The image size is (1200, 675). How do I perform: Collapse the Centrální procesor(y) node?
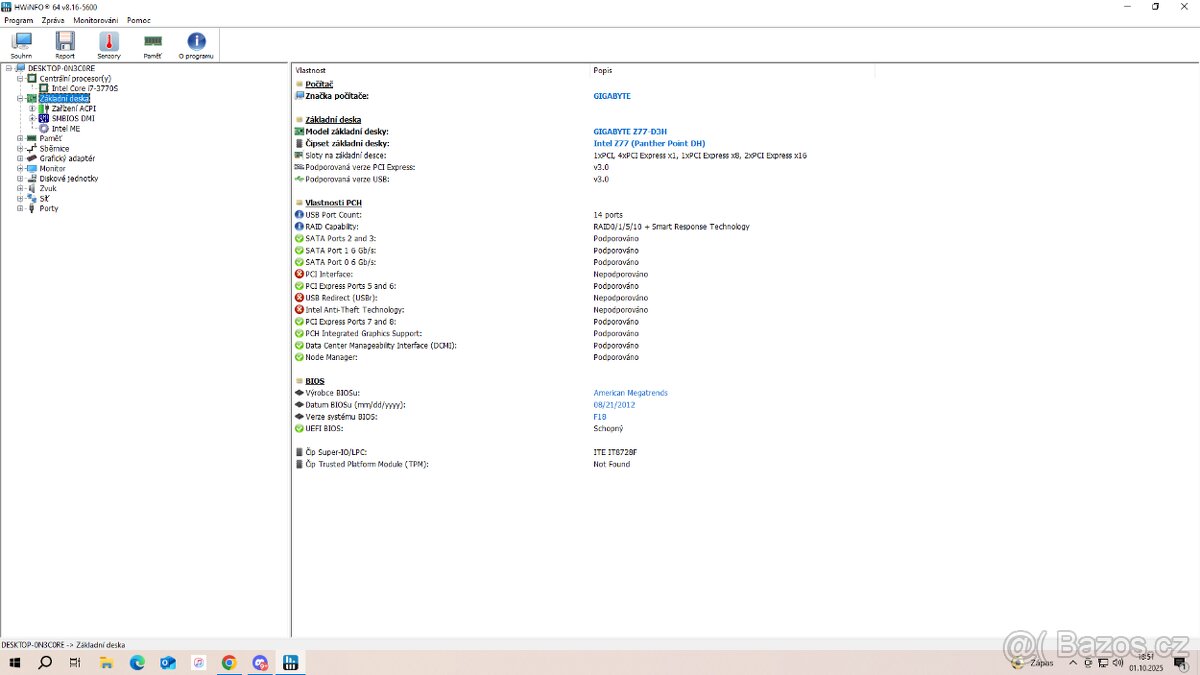[x=22, y=78]
